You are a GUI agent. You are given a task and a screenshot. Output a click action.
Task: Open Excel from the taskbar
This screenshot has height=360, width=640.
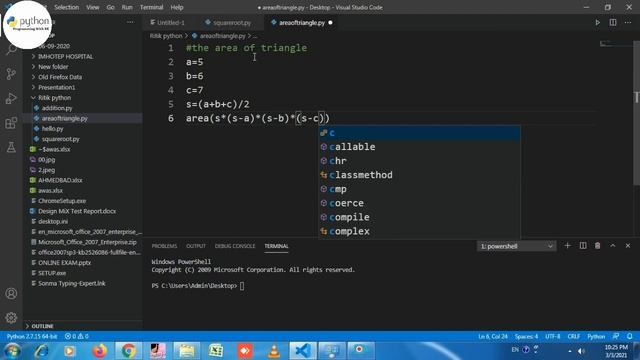click(x=216, y=351)
